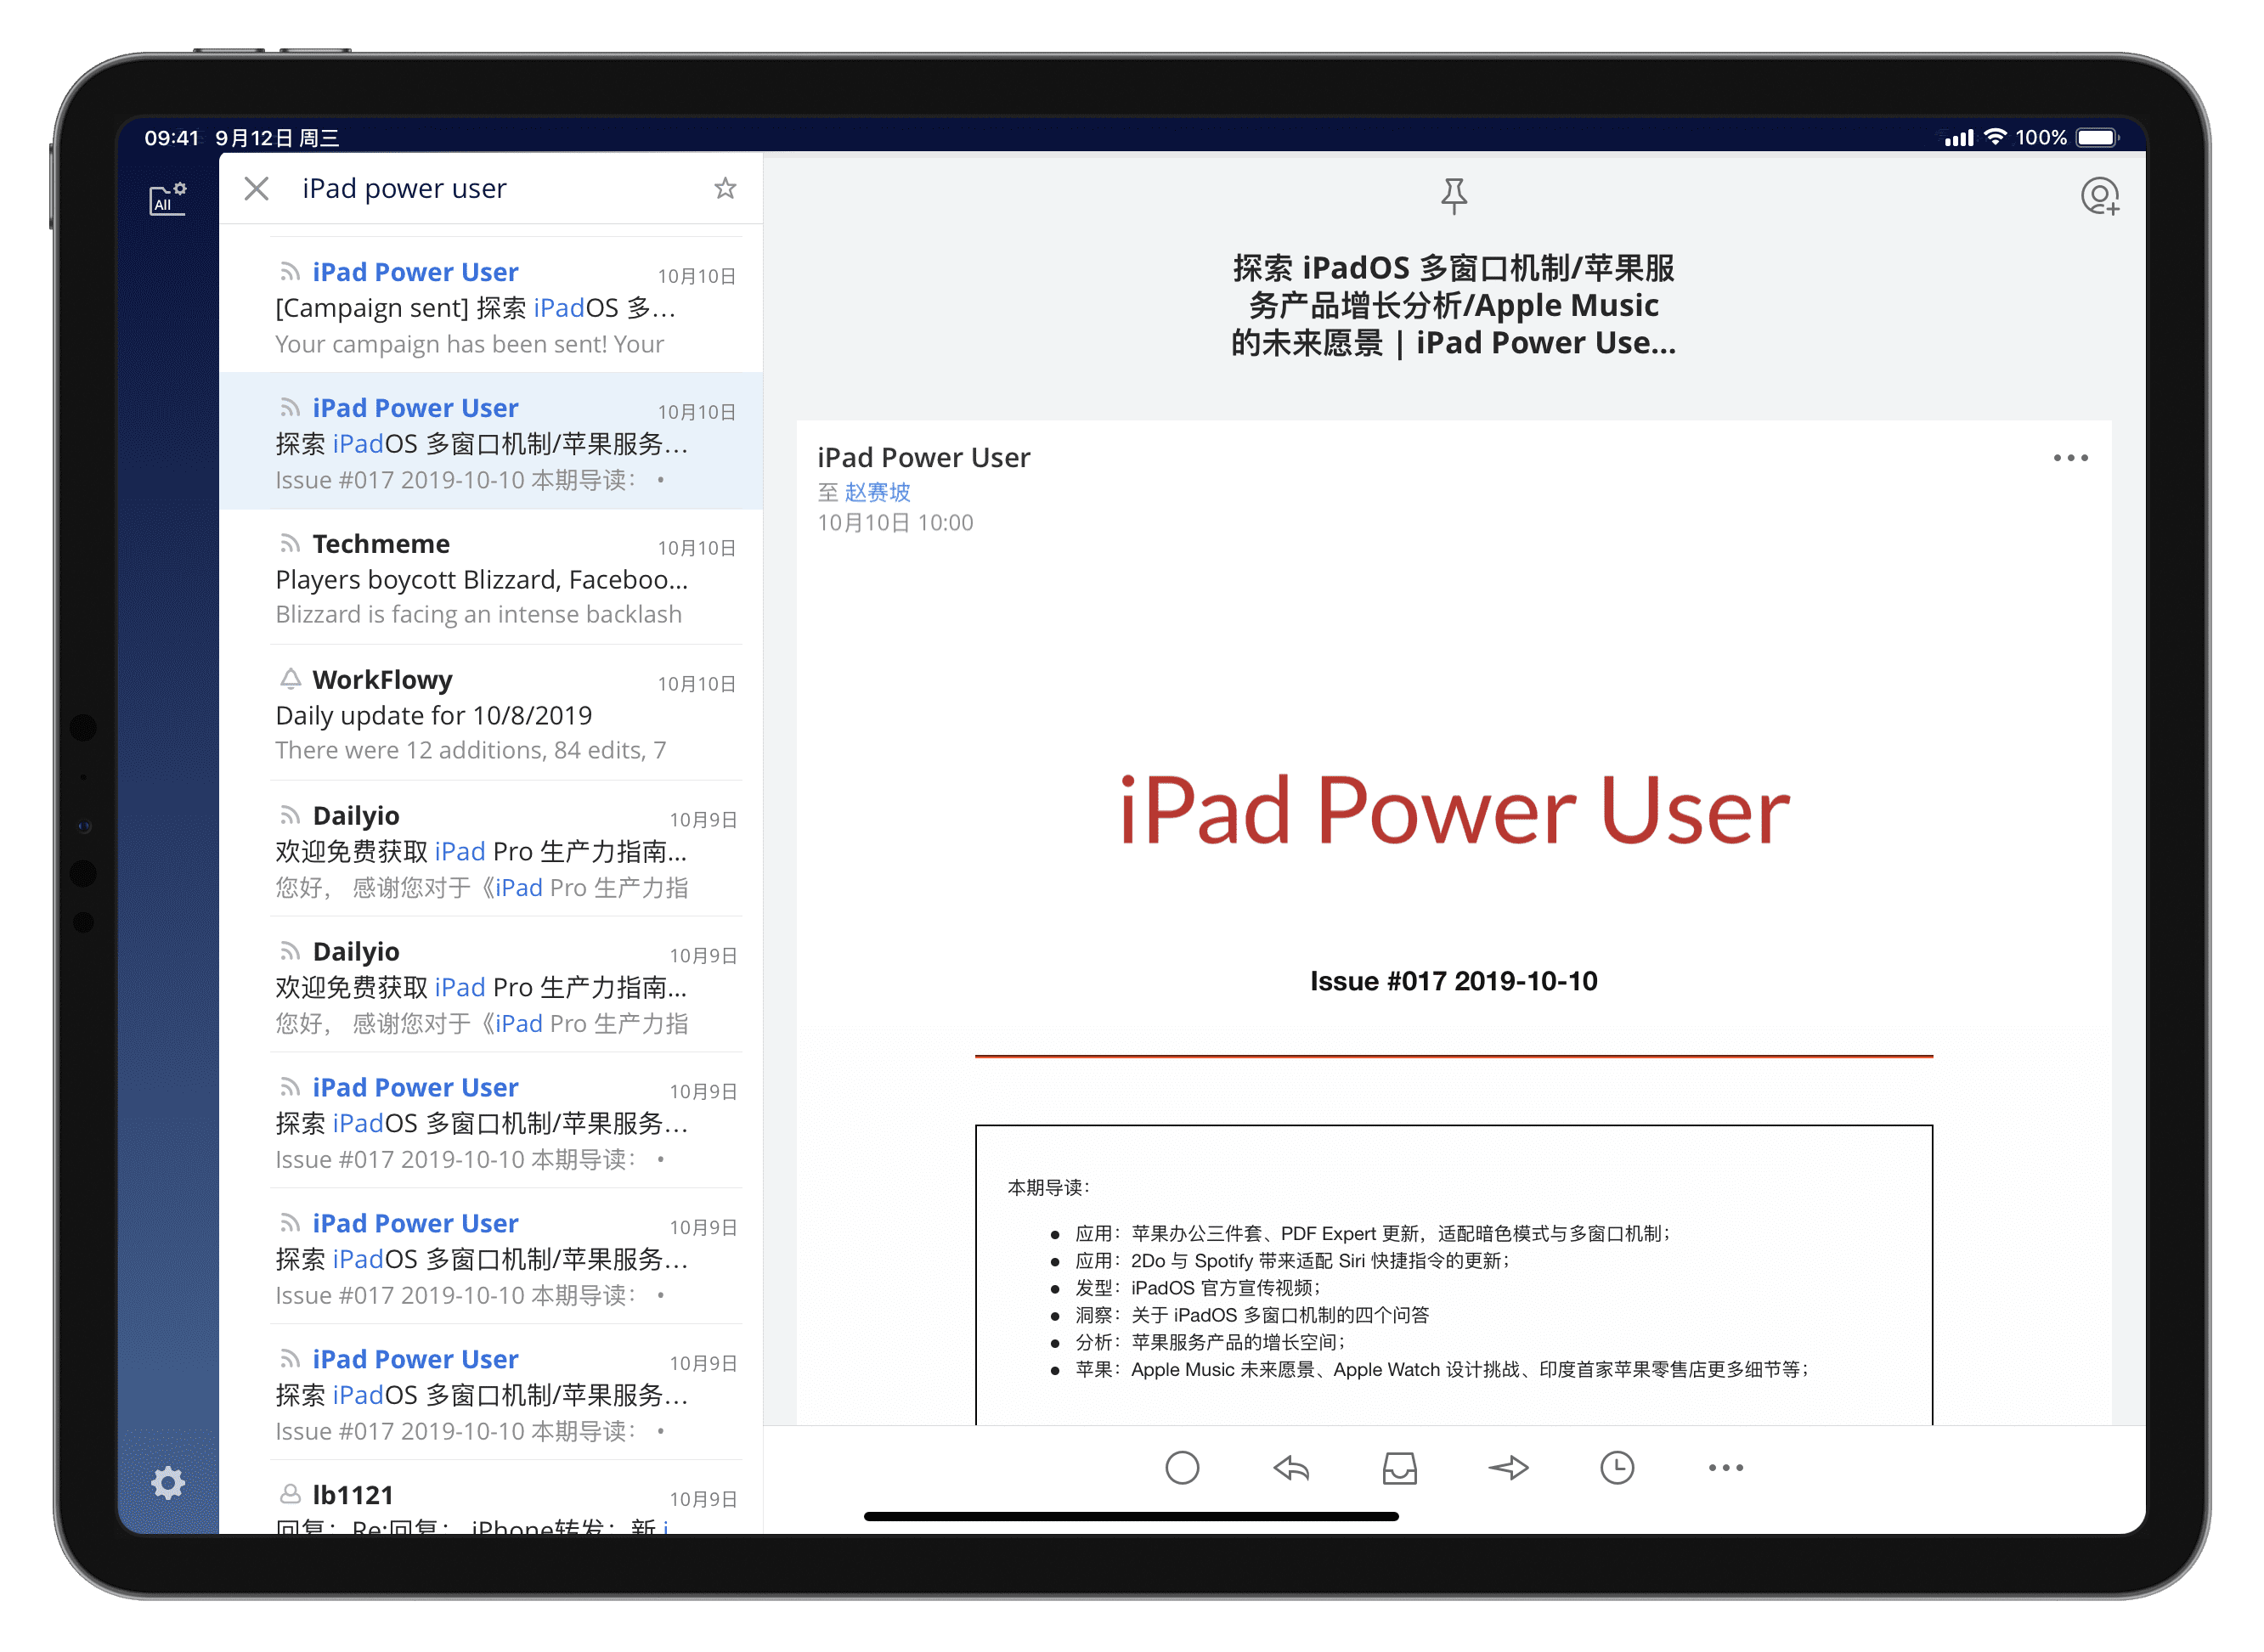2264x1652 pixels.
Task: Open the Campaign sent email row
Action: (491, 306)
